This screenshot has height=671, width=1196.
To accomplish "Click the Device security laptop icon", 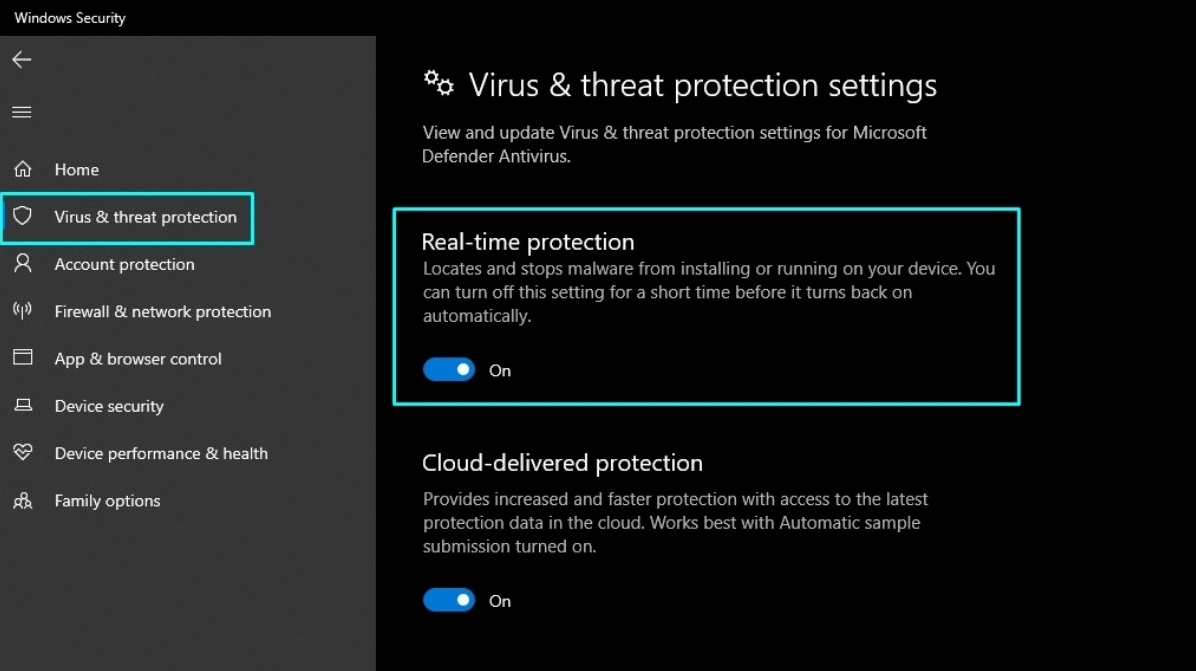I will click(x=22, y=406).
